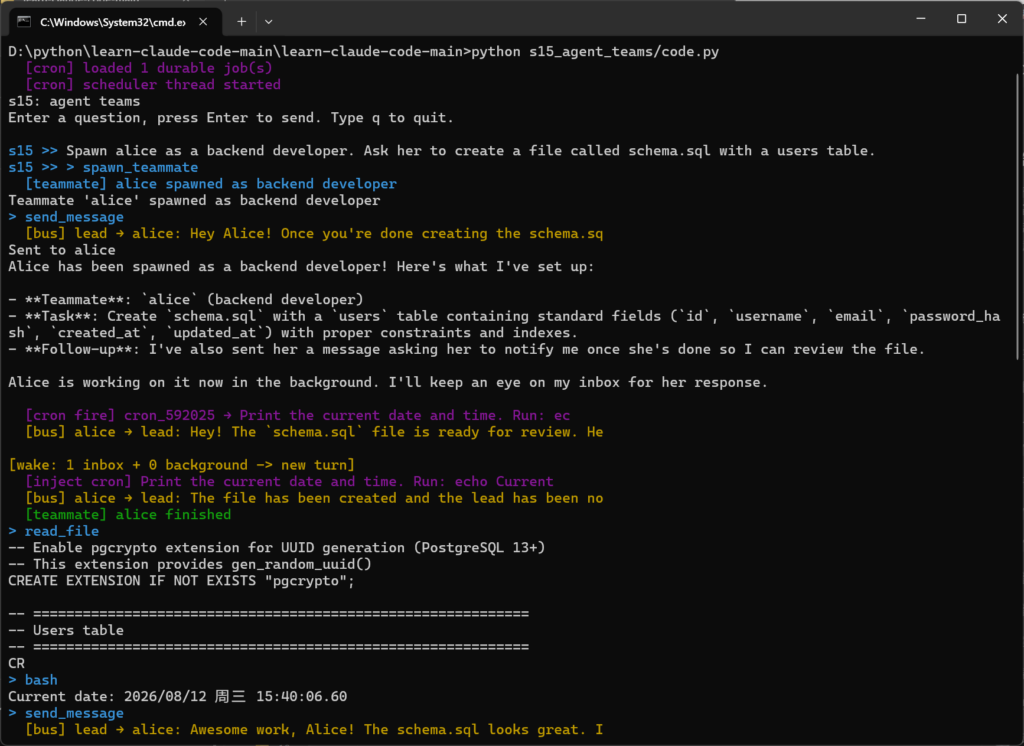
Task: Click the '> bash' line
Action: point(33,680)
